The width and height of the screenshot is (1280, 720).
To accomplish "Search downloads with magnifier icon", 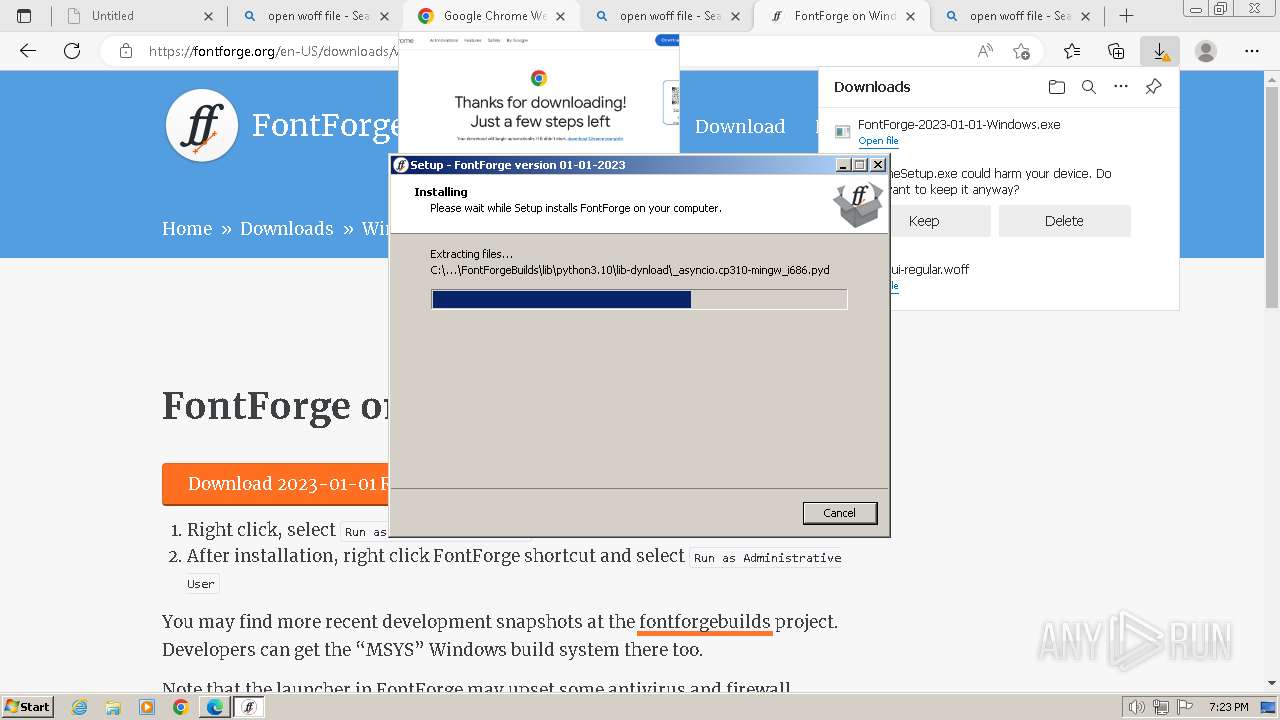I will (1089, 87).
